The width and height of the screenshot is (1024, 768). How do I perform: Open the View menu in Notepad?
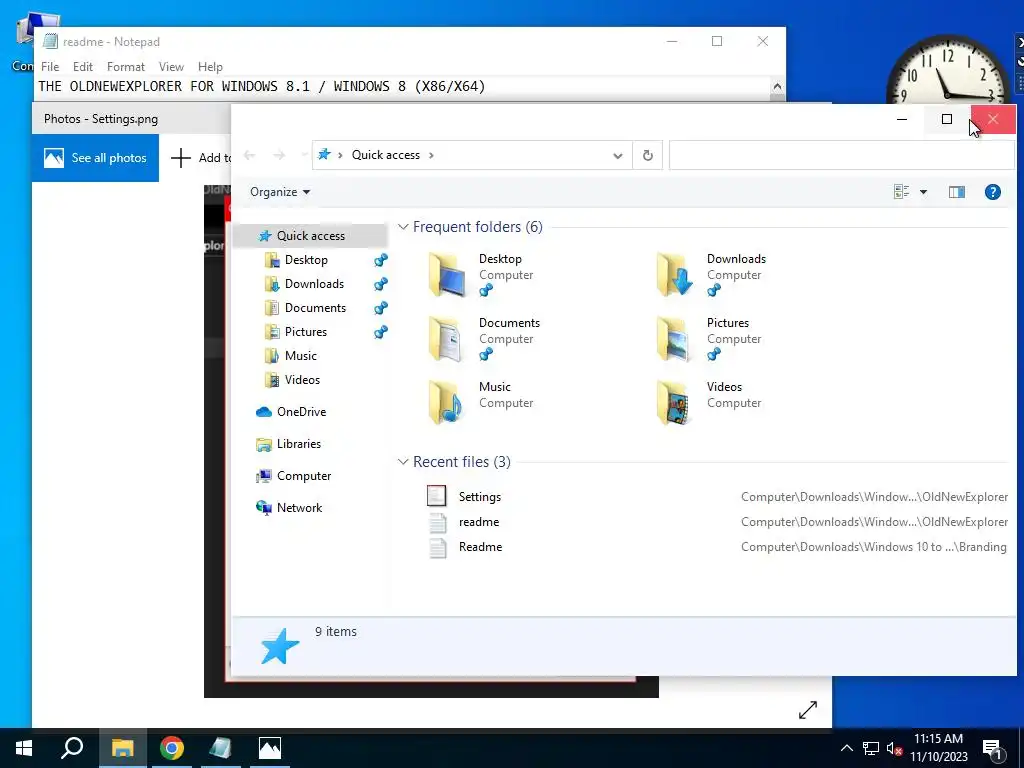(x=171, y=67)
